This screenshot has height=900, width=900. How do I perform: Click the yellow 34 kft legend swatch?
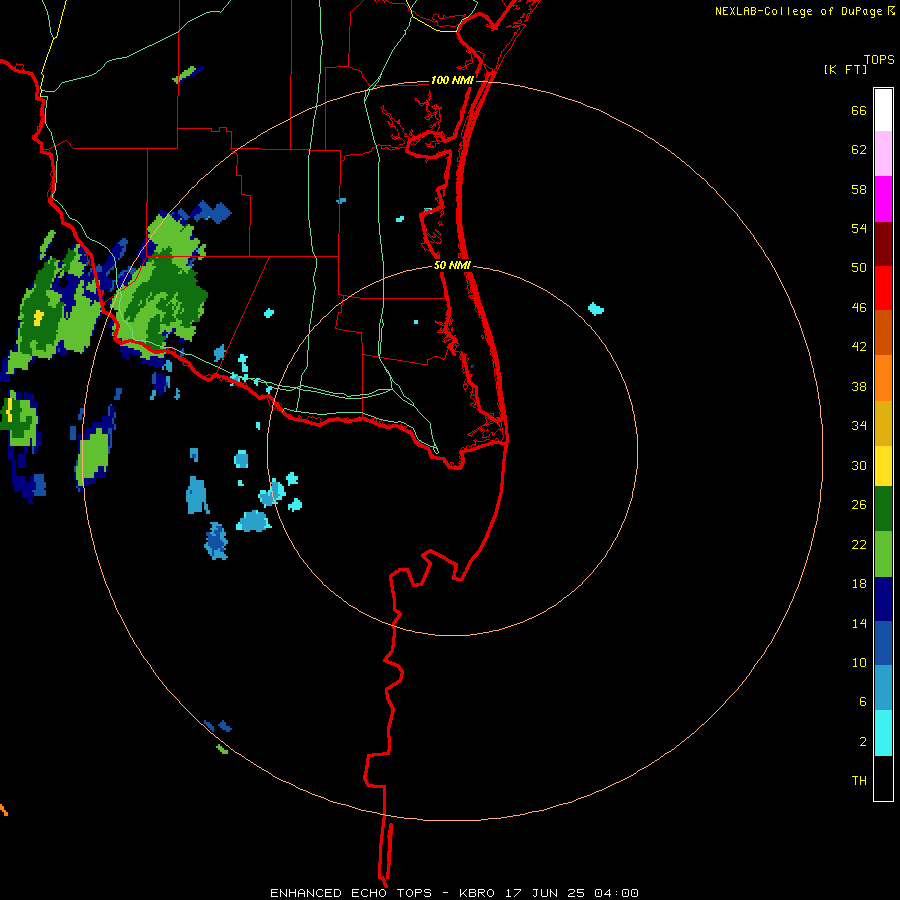[x=883, y=466]
